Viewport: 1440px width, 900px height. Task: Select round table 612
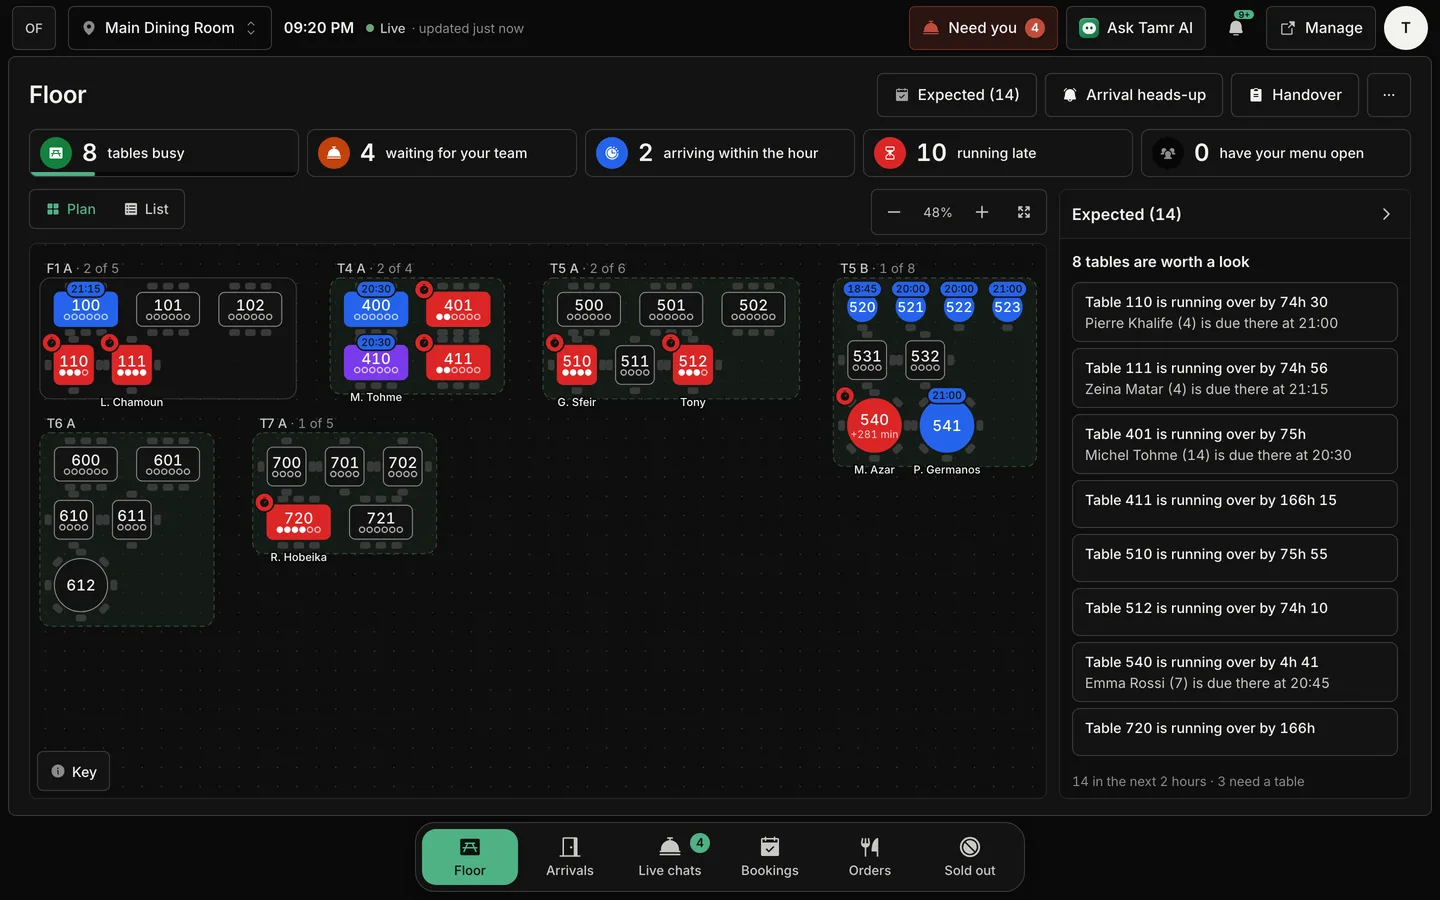click(x=81, y=585)
